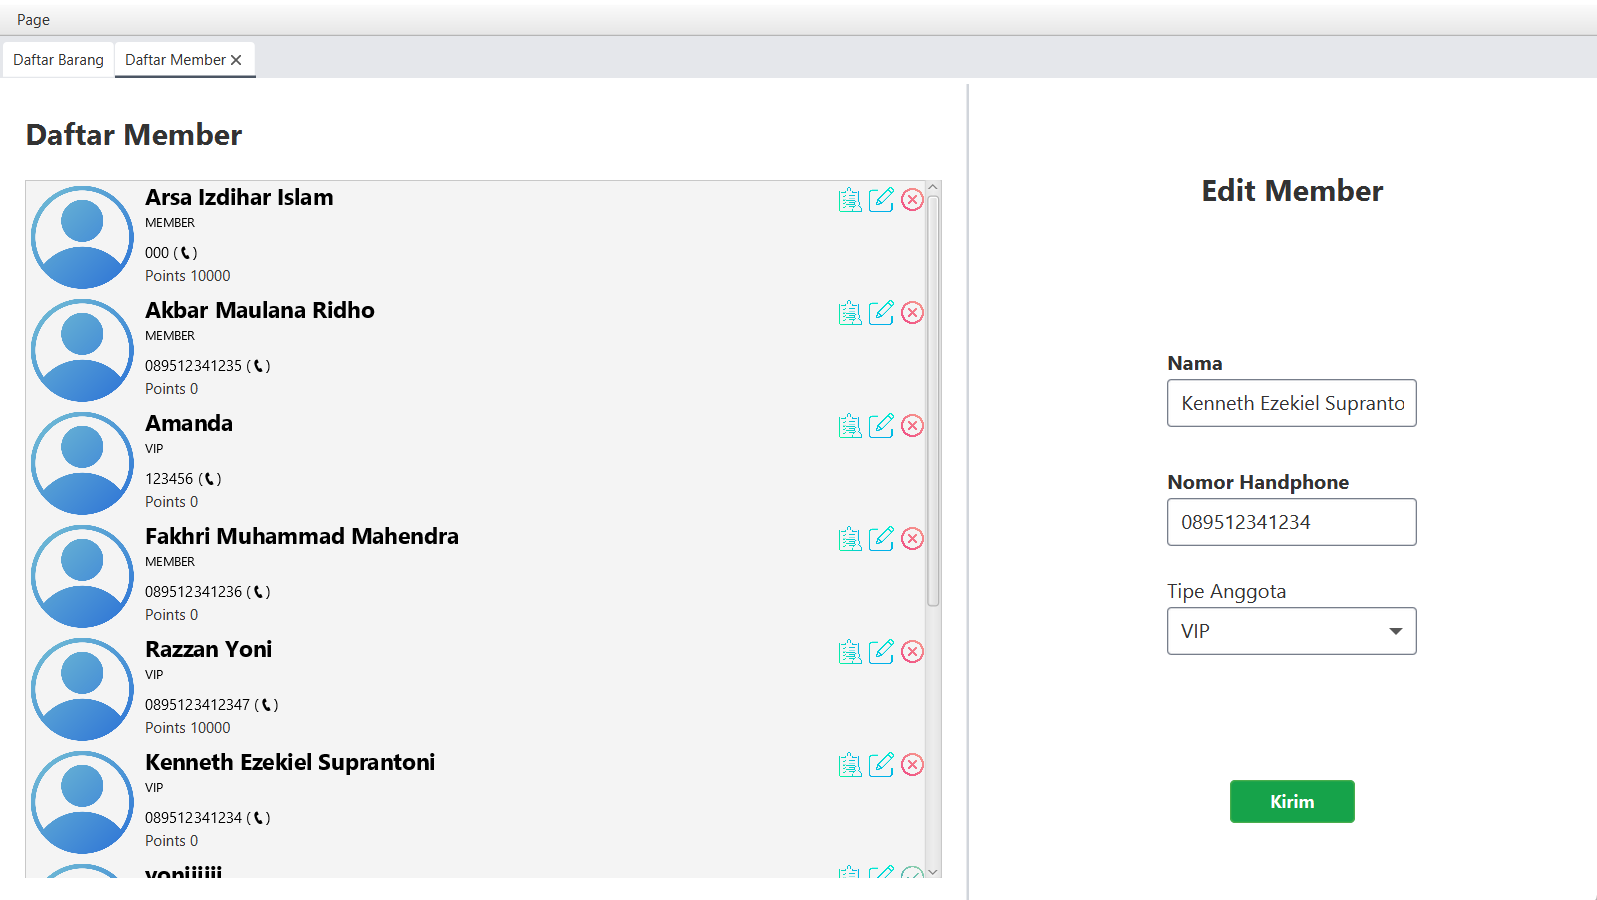
Task: Click phone number 089512341235
Action: [x=193, y=366]
